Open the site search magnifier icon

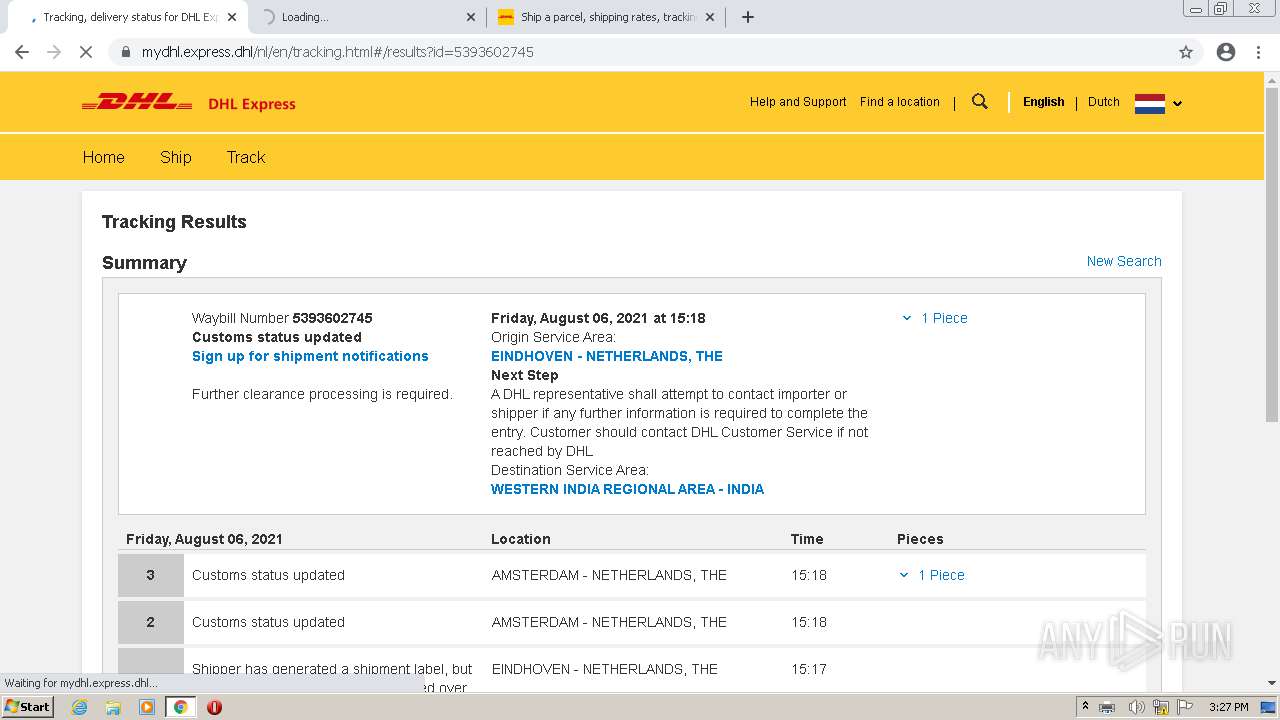tap(980, 102)
